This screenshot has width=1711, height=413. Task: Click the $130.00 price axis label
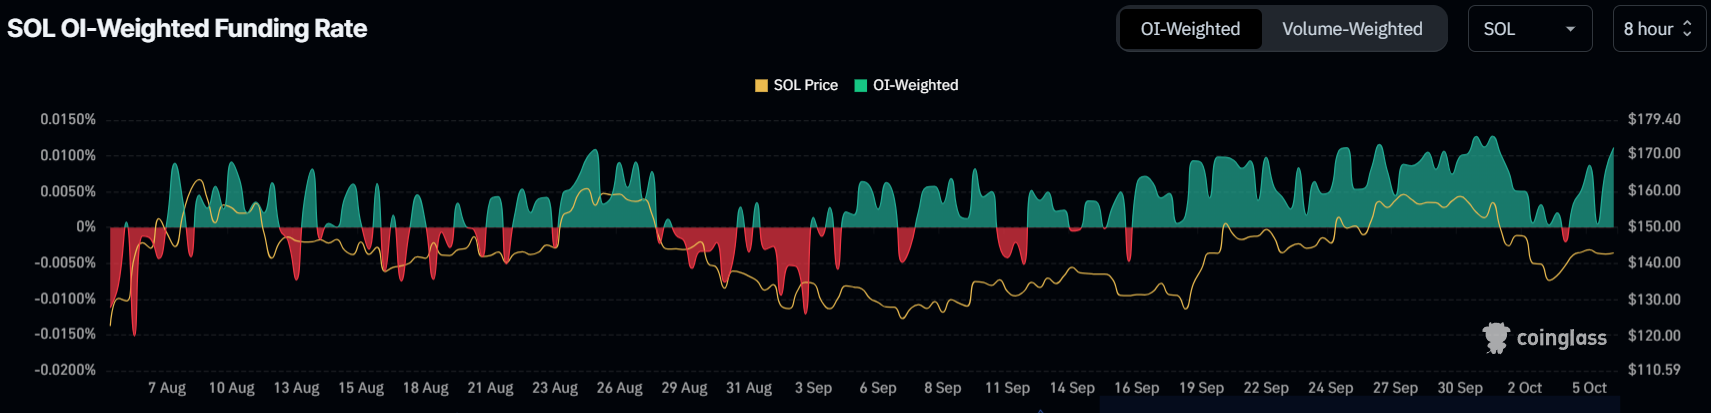[x=1654, y=299]
